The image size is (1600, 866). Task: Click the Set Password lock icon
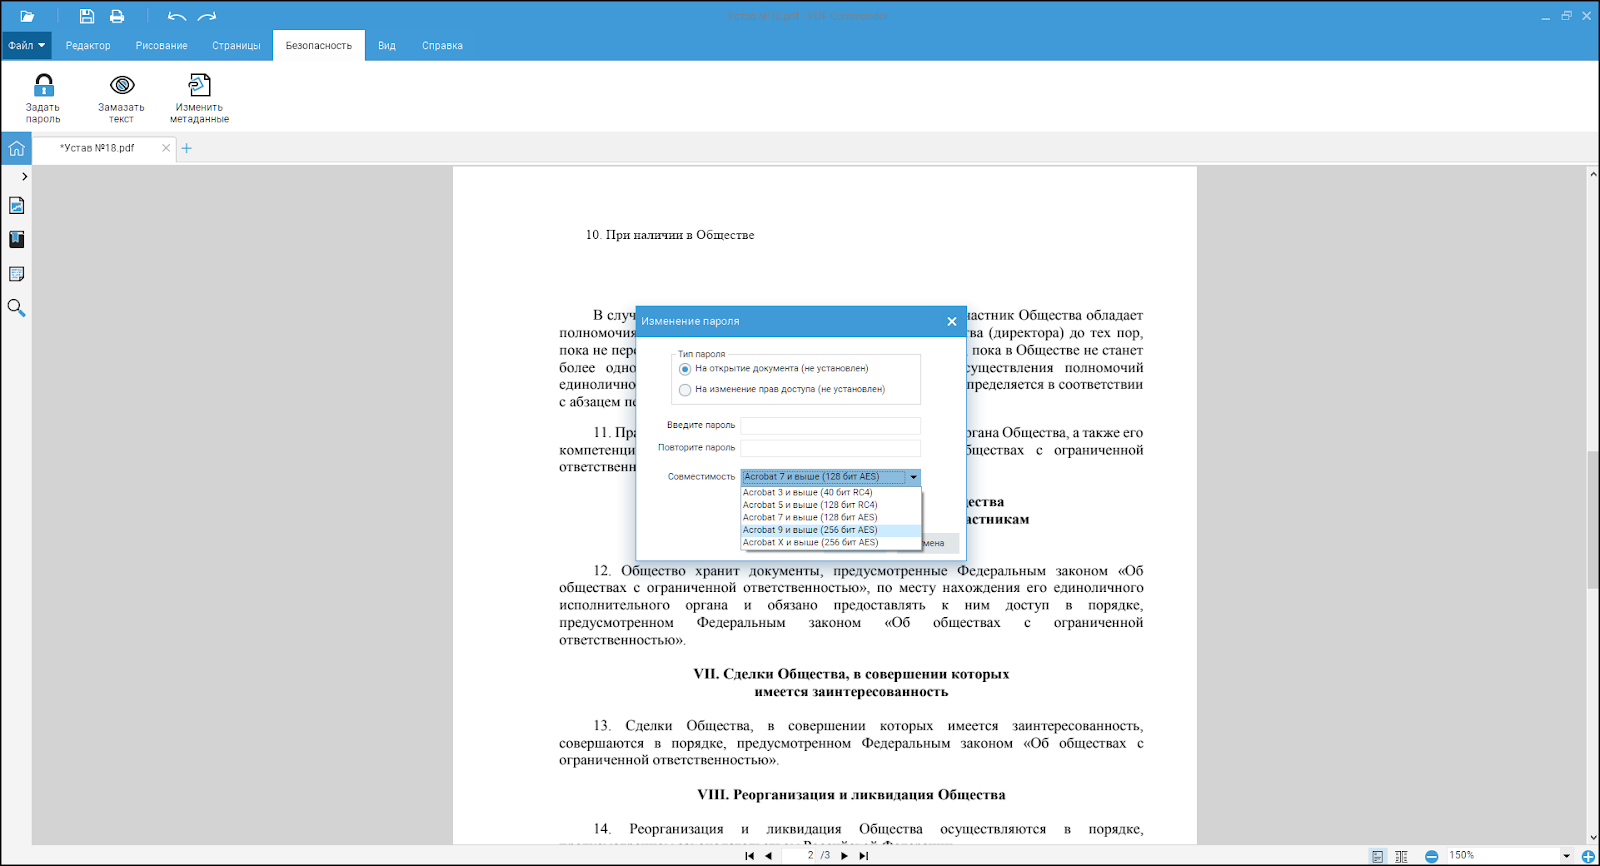[x=43, y=86]
